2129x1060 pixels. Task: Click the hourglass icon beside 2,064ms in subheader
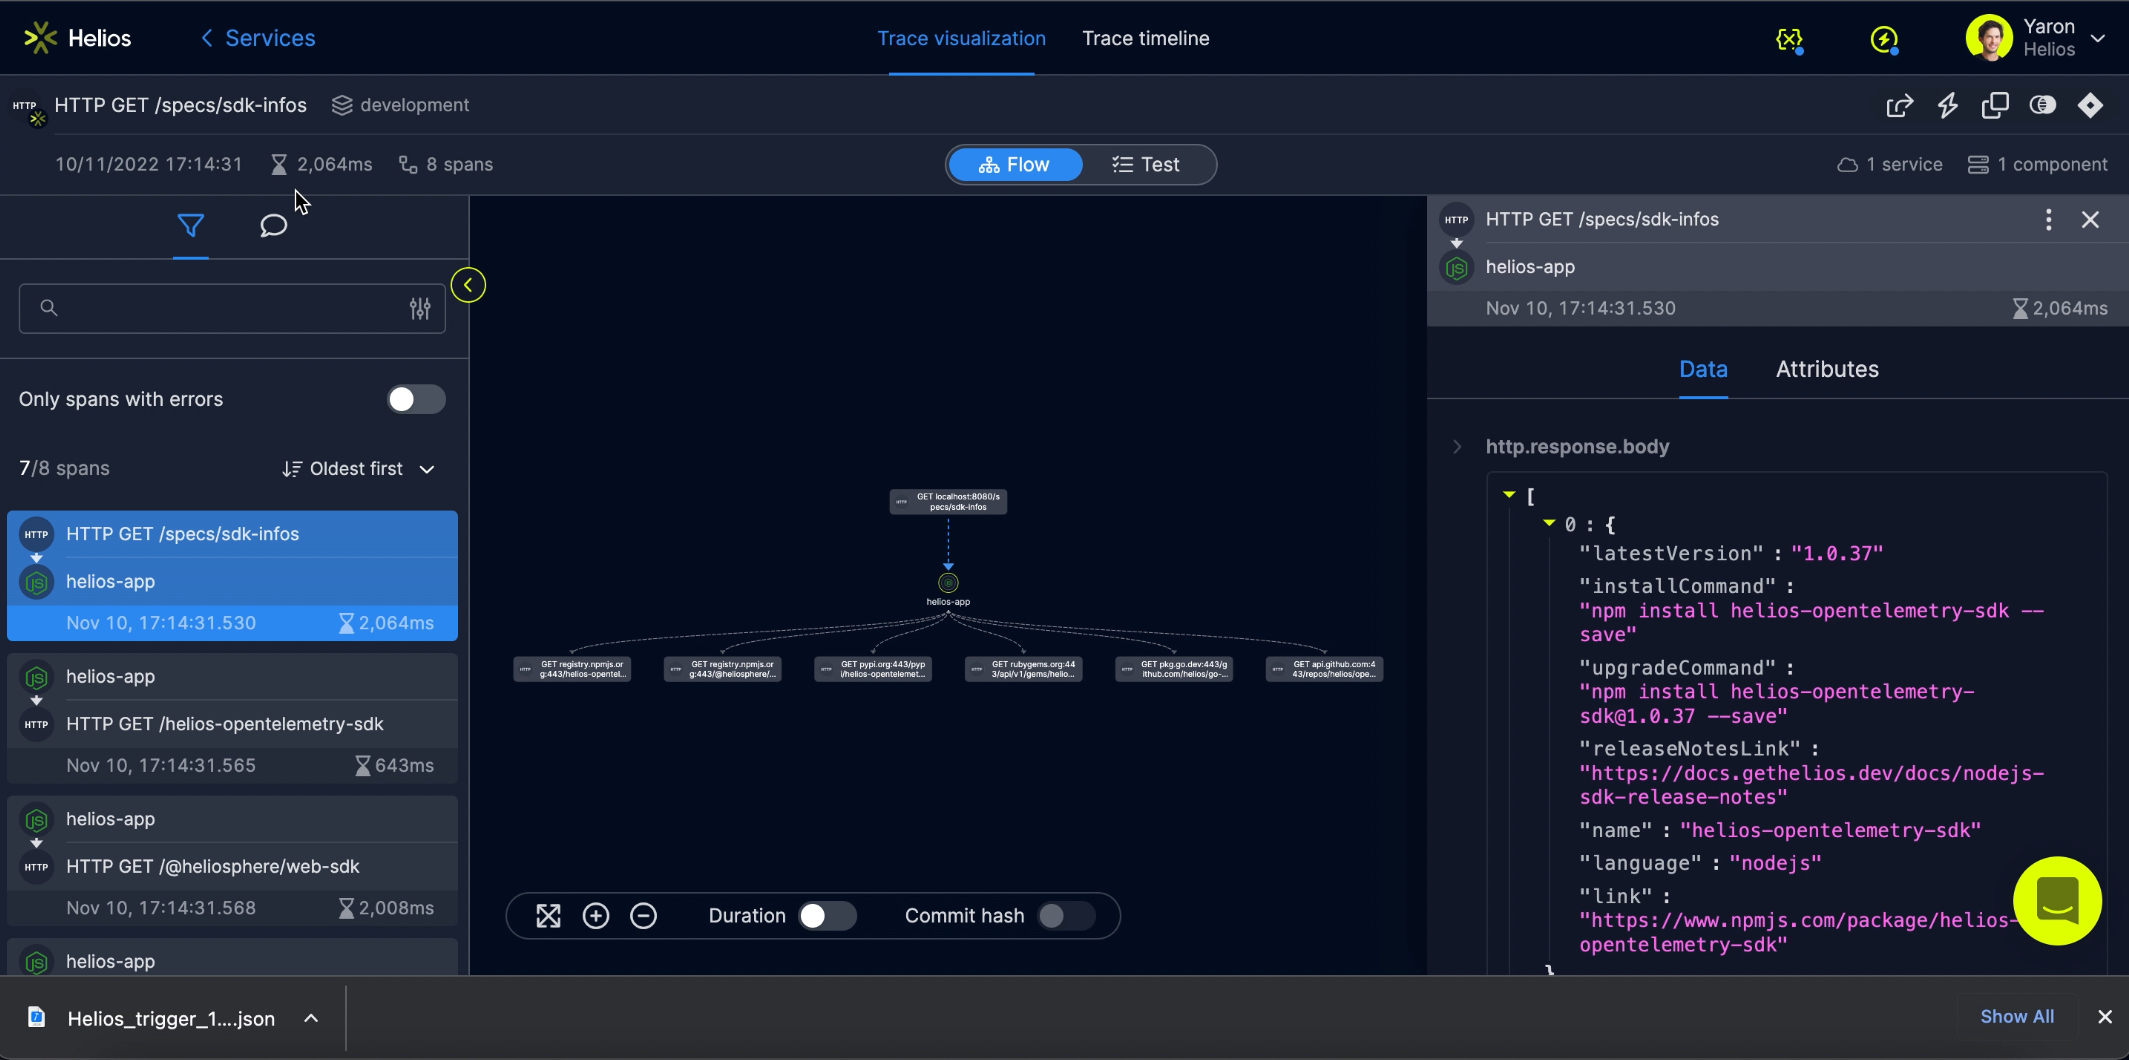point(279,165)
